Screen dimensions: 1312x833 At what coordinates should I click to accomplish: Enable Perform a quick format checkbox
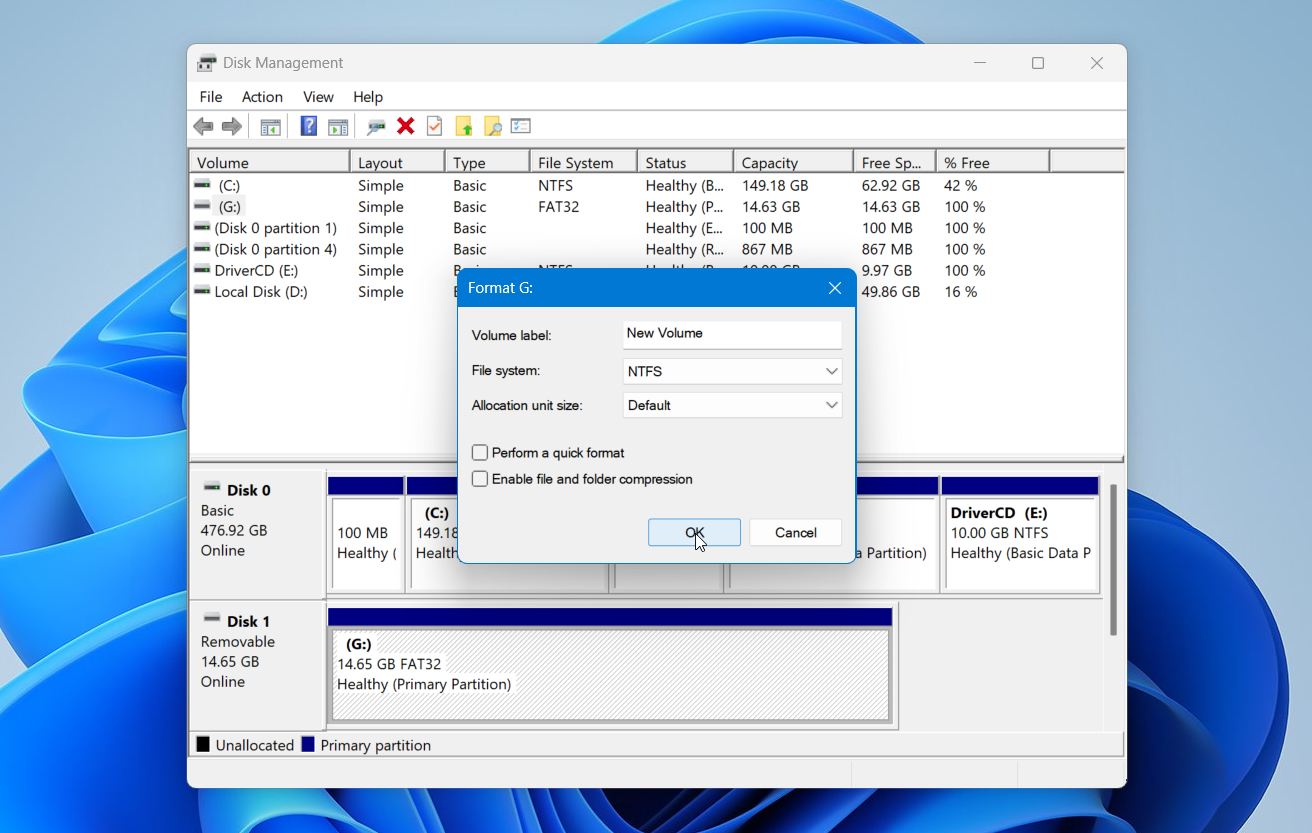[480, 453]
